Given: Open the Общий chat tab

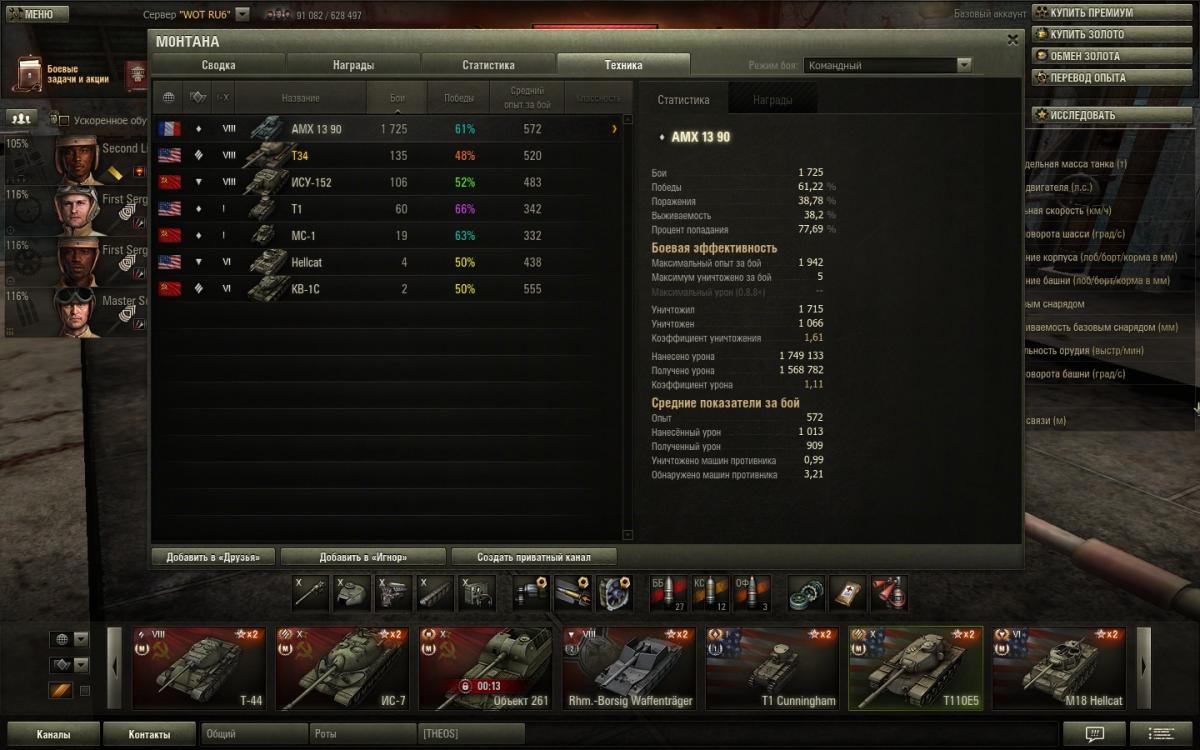Looking at the screenshot, I should click(253, 734).
